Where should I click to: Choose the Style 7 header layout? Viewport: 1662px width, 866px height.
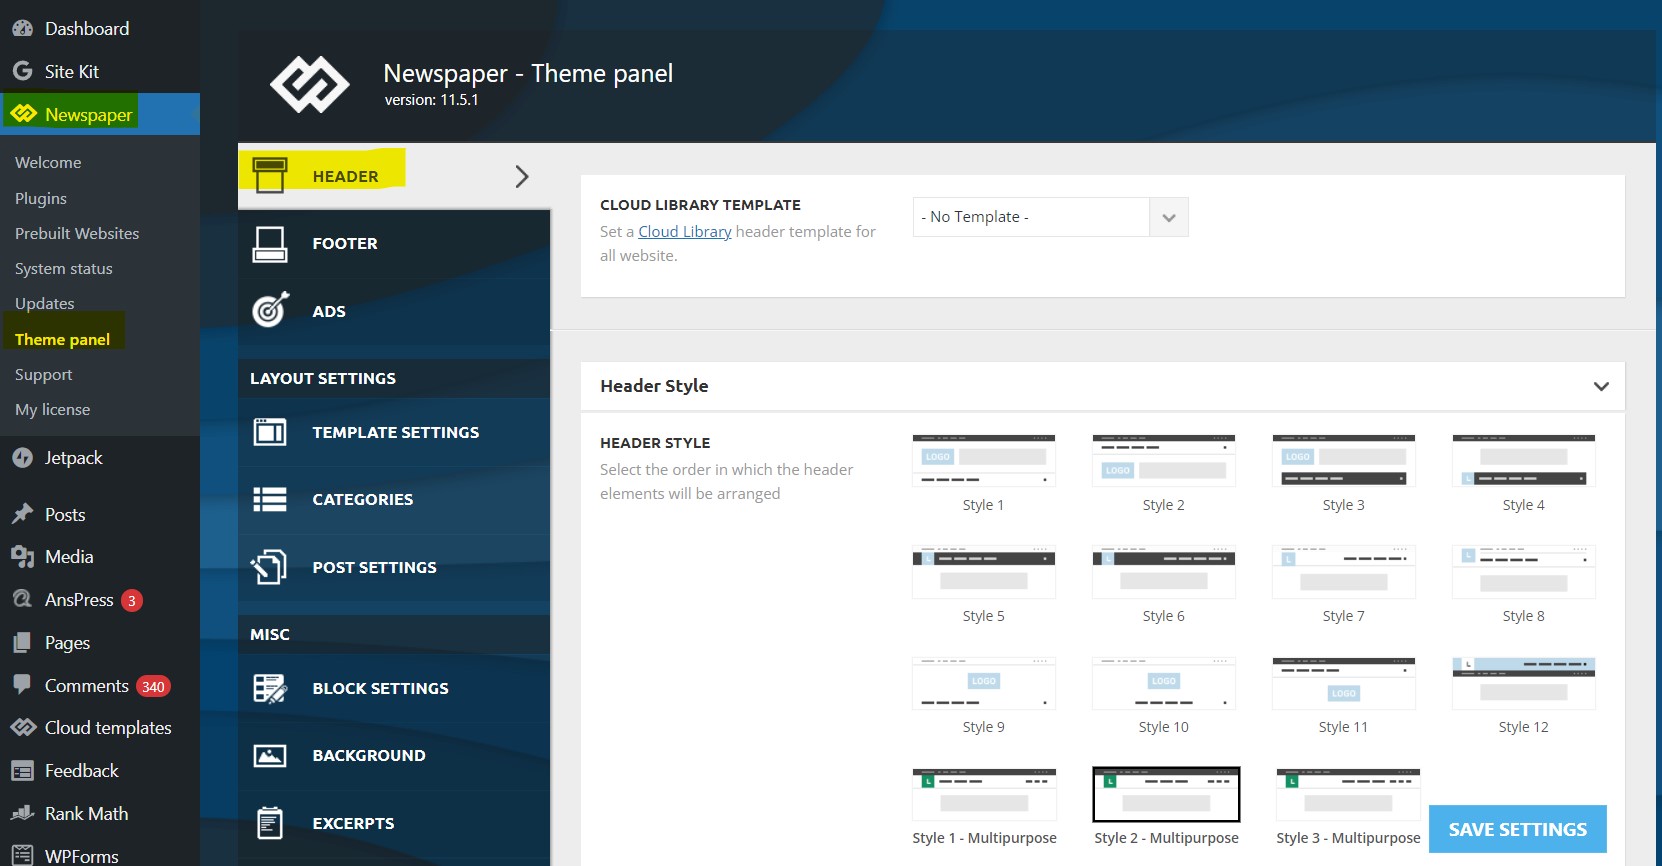(x=1343, y=573)
